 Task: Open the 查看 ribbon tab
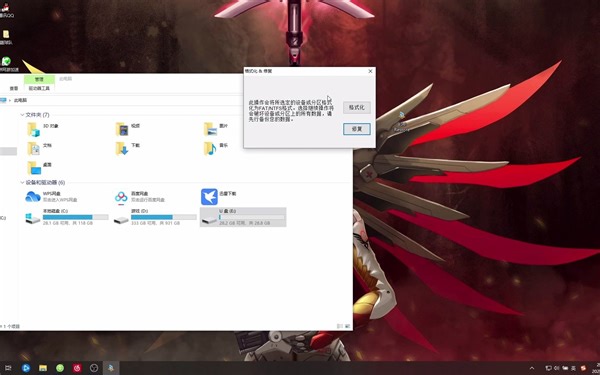coord(14,88)
